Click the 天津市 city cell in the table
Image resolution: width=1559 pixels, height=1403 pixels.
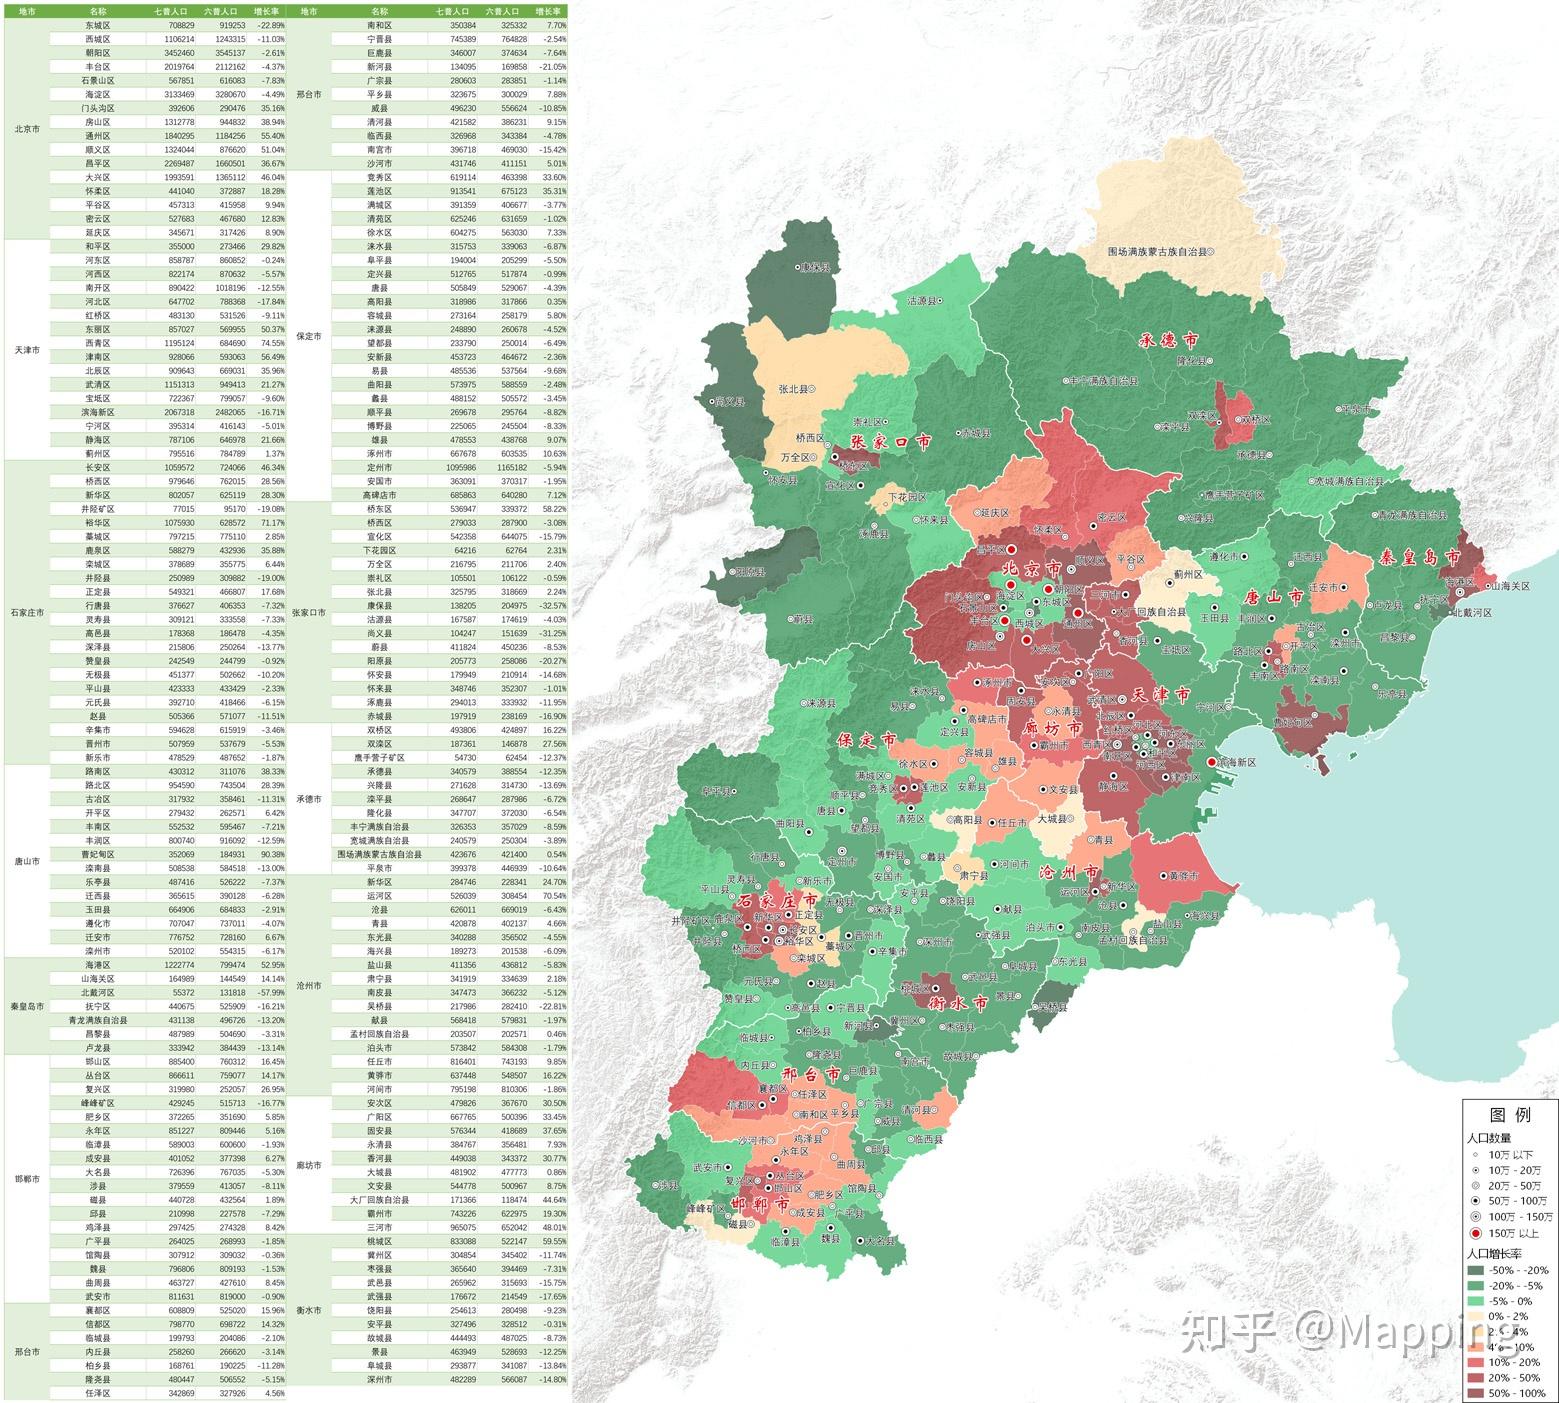coord(27,350)
